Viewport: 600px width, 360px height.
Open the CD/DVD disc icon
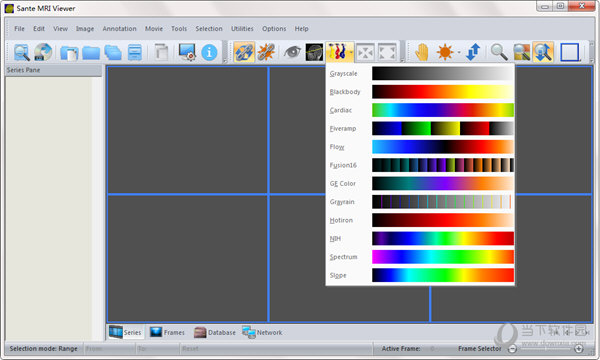pos(42,52)
